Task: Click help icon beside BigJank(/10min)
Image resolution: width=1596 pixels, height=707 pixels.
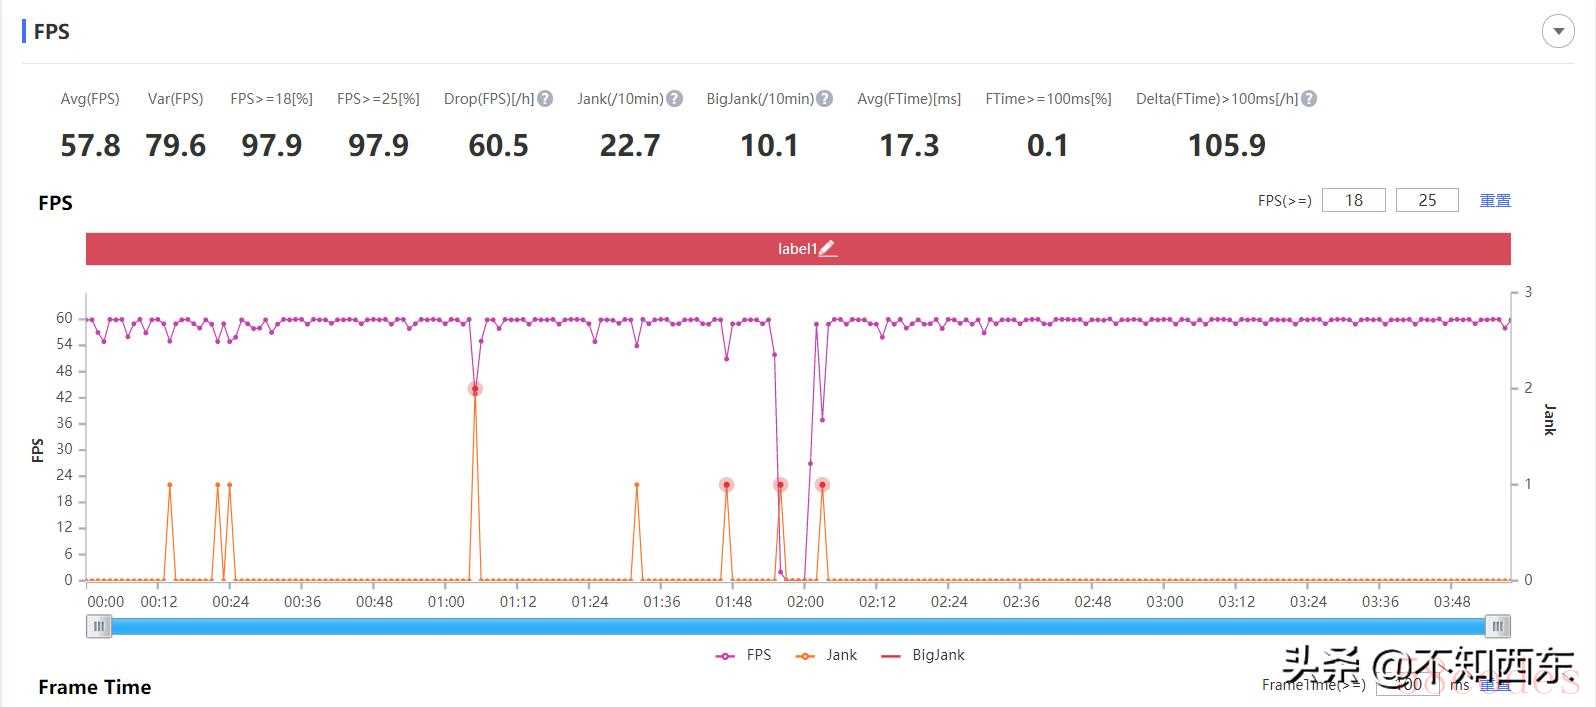Action: [x=825, y=99]
